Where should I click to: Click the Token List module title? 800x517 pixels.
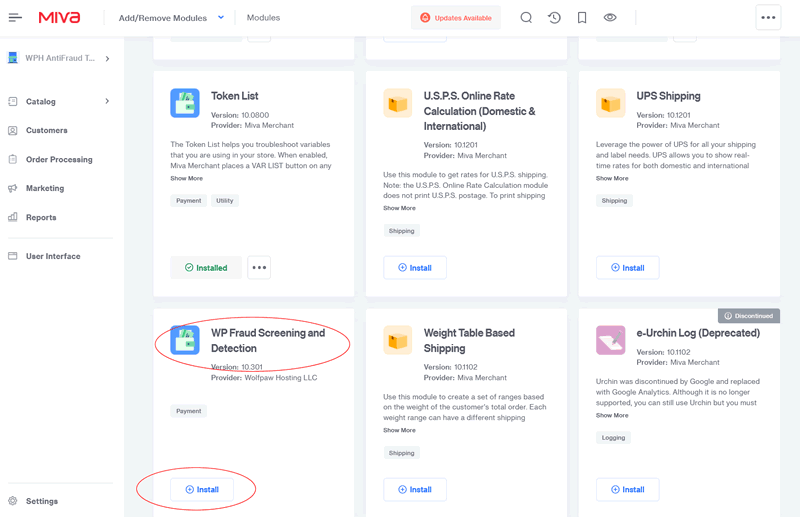coord(235,96)
